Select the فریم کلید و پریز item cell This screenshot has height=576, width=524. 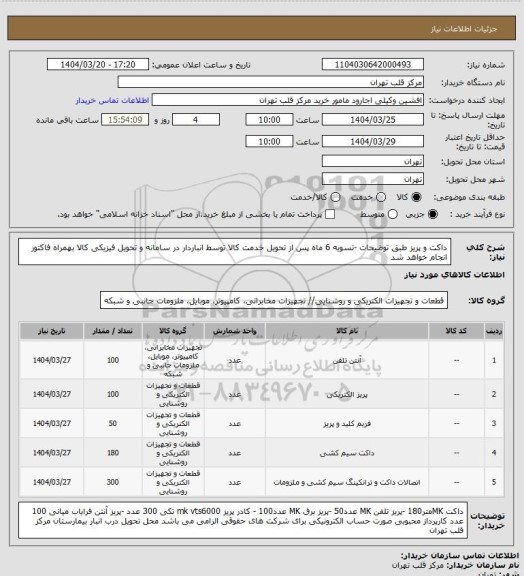coord(347,424)
